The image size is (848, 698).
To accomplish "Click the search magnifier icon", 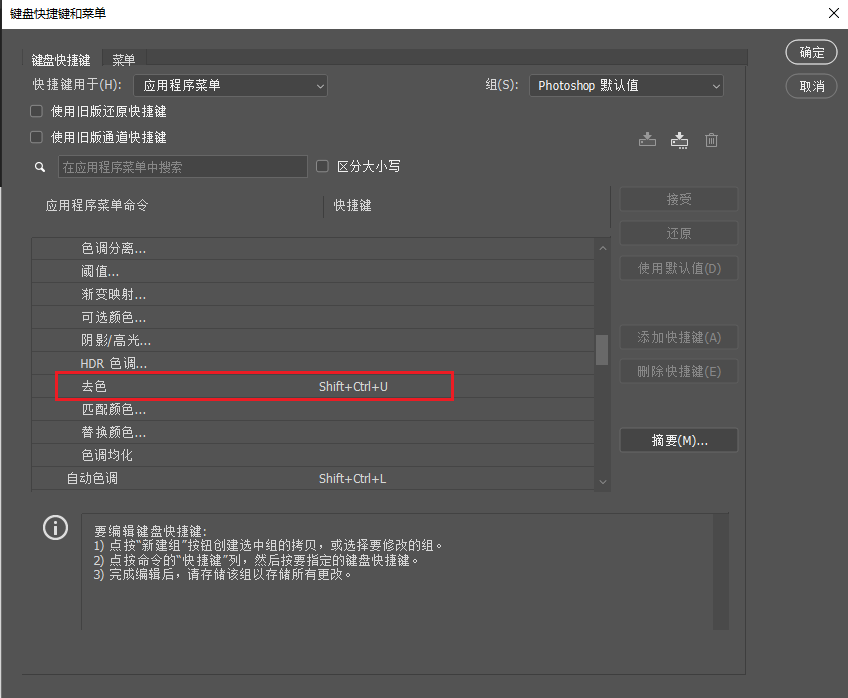I will coord(39,166).
